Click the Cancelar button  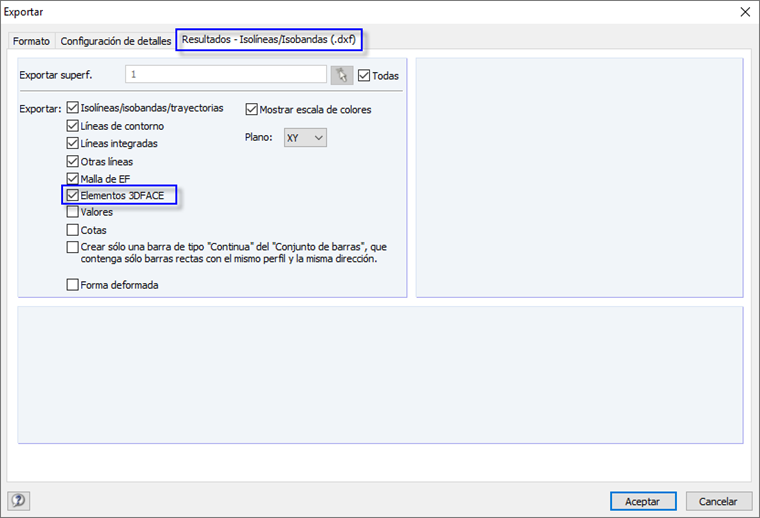[x=718, y=501]
